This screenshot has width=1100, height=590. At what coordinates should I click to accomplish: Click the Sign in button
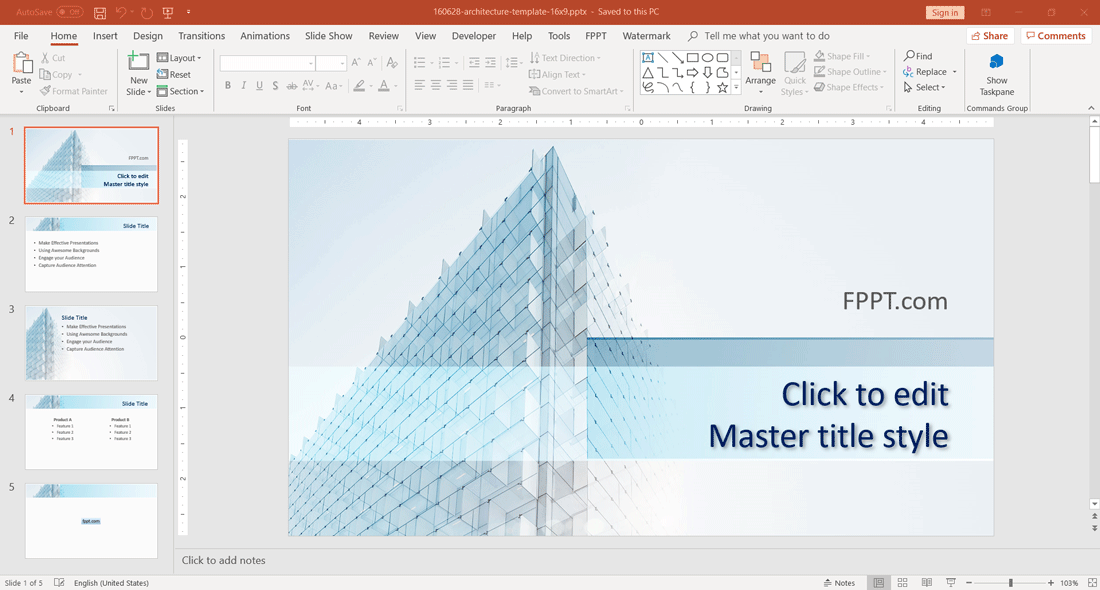pyautogui.click(x=944, y=13)
